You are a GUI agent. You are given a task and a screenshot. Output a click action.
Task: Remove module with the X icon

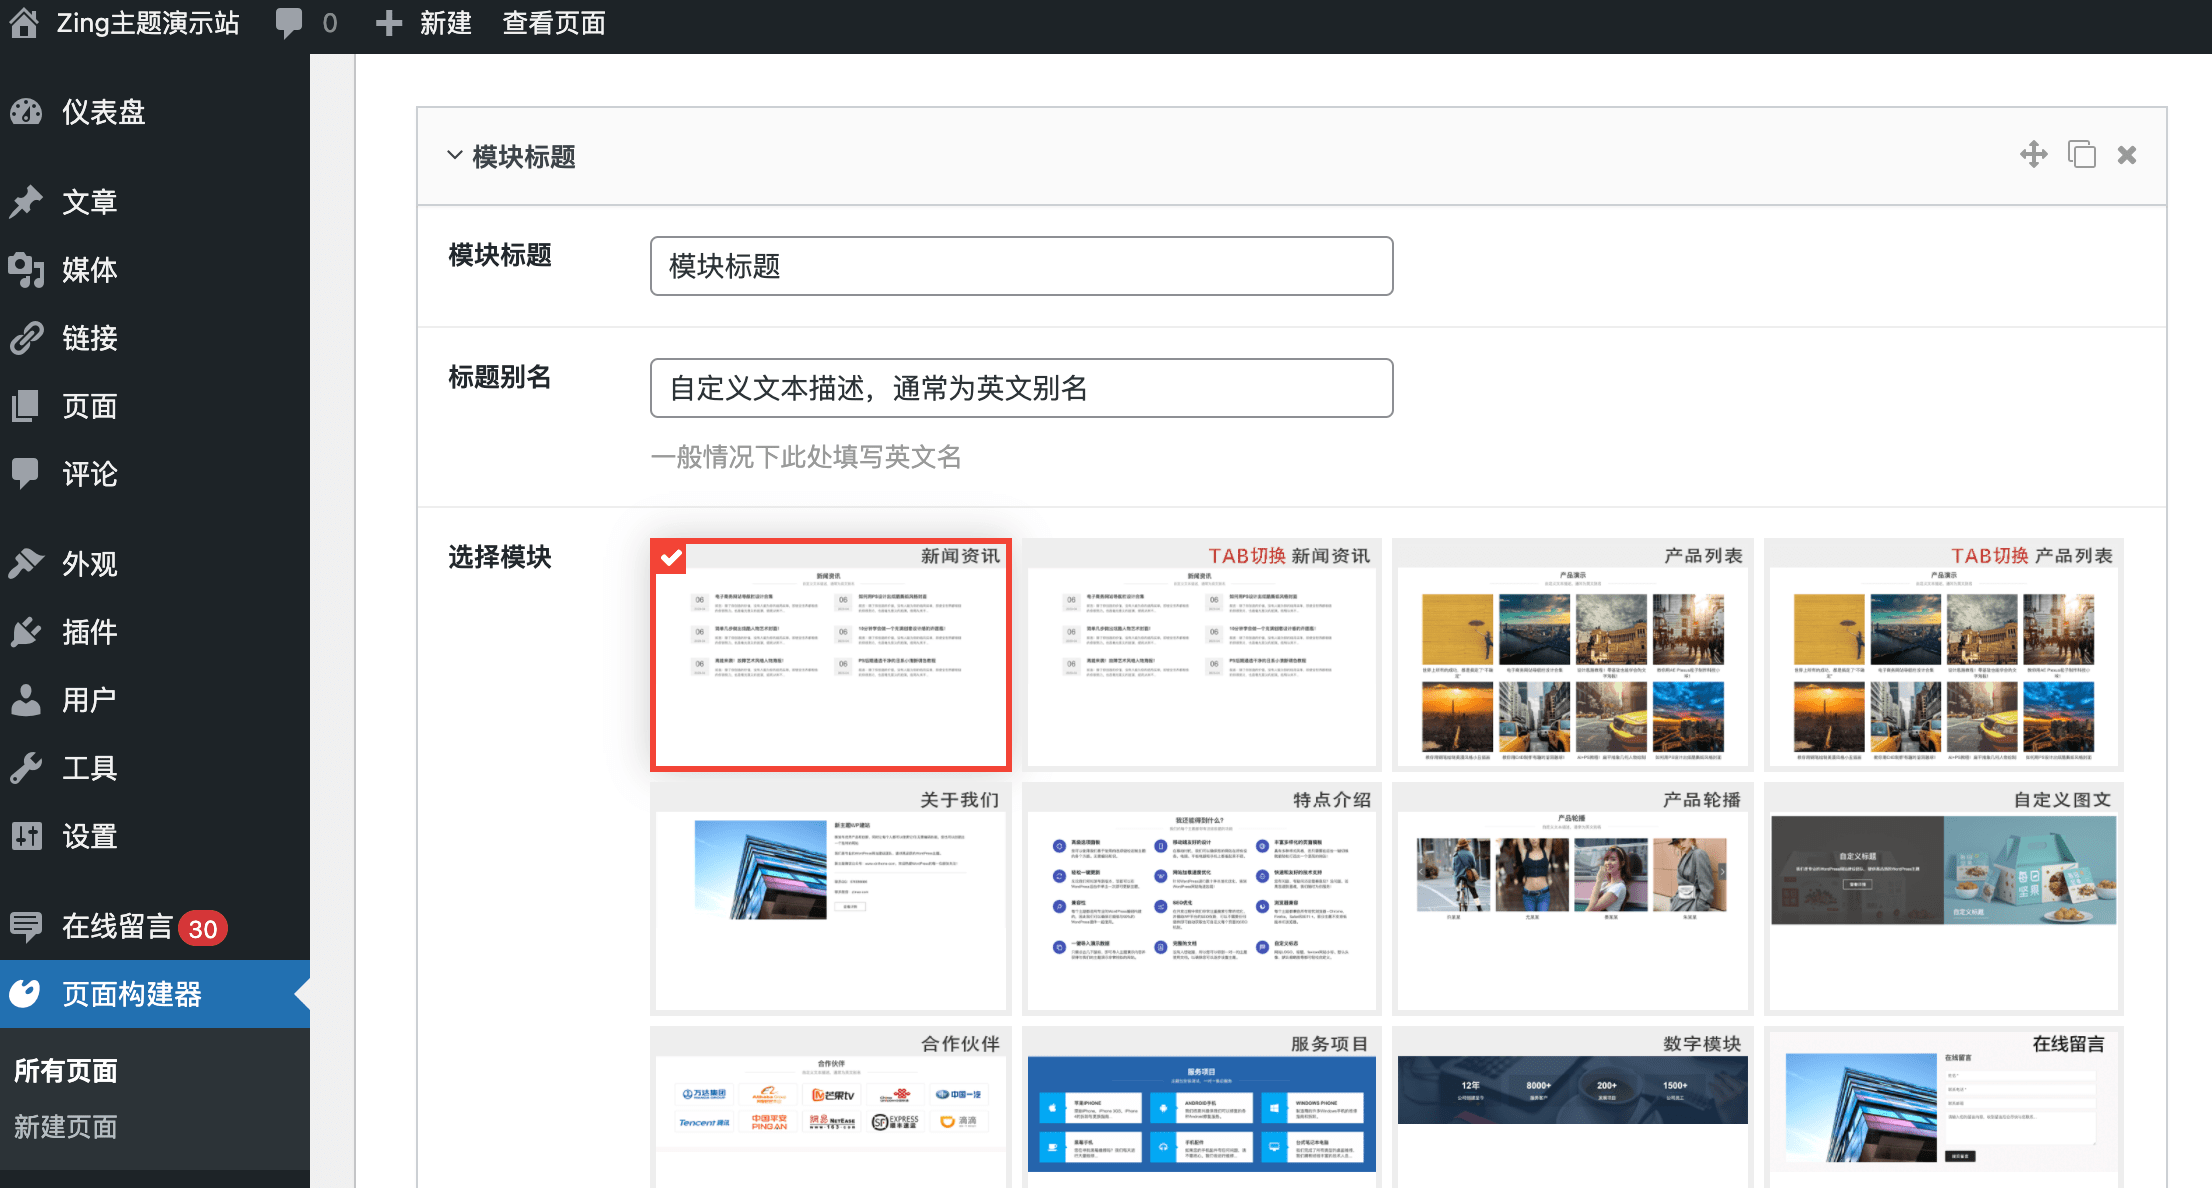2127,155
